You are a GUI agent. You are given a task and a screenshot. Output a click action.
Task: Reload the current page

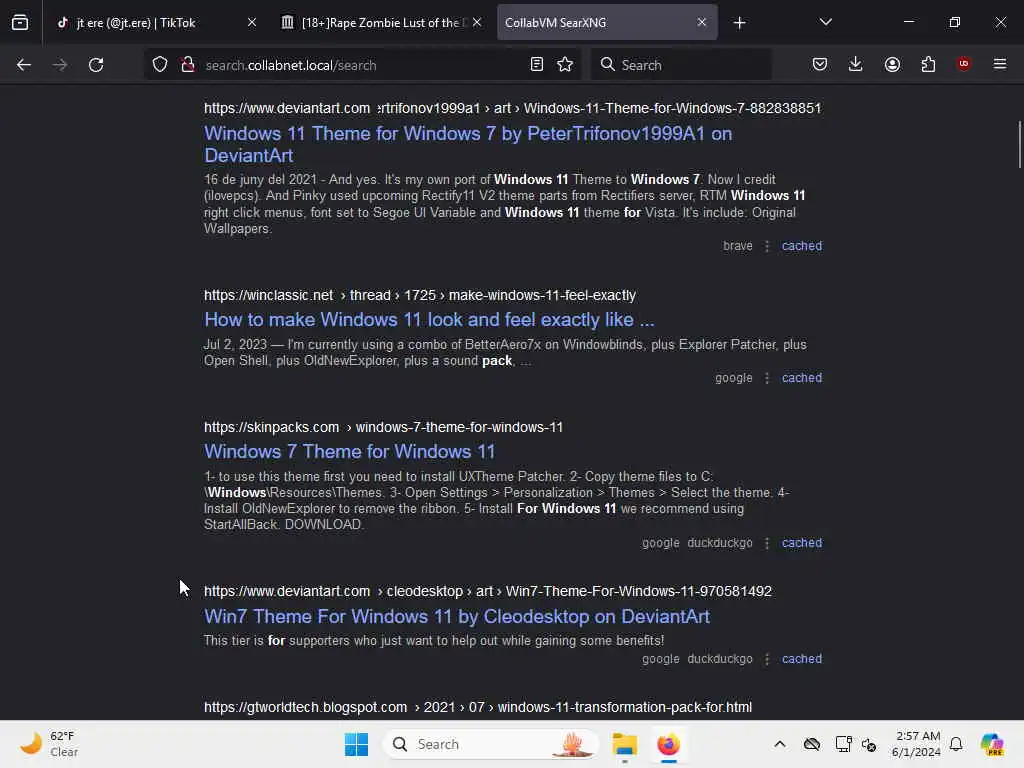(96, 65)
